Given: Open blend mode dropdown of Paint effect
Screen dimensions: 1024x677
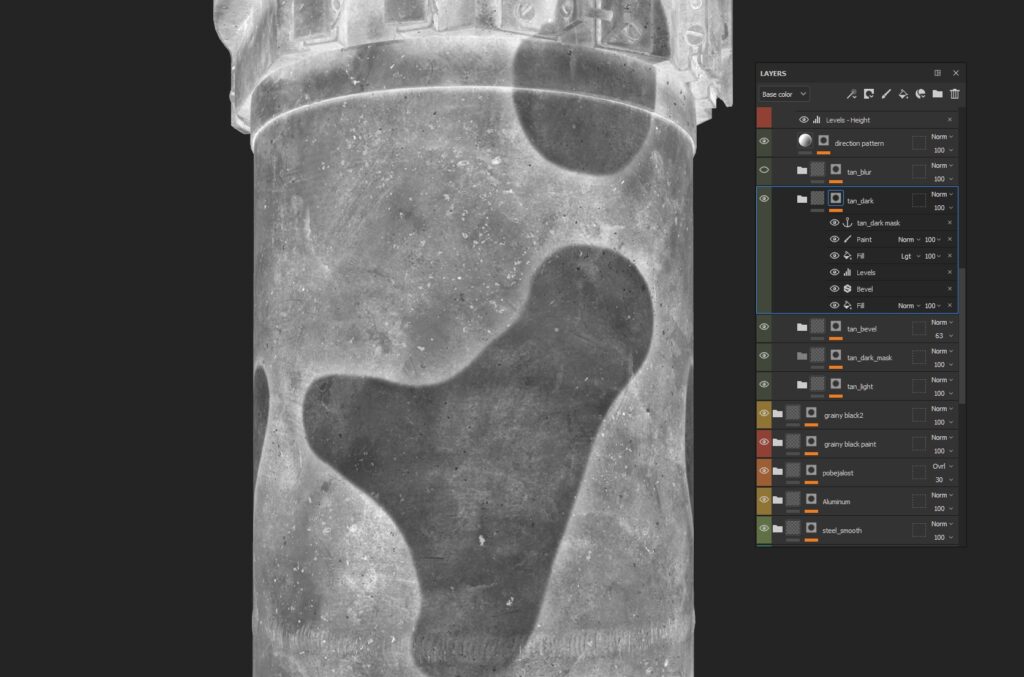Looking at the screenshot, I should coord(908,240).
